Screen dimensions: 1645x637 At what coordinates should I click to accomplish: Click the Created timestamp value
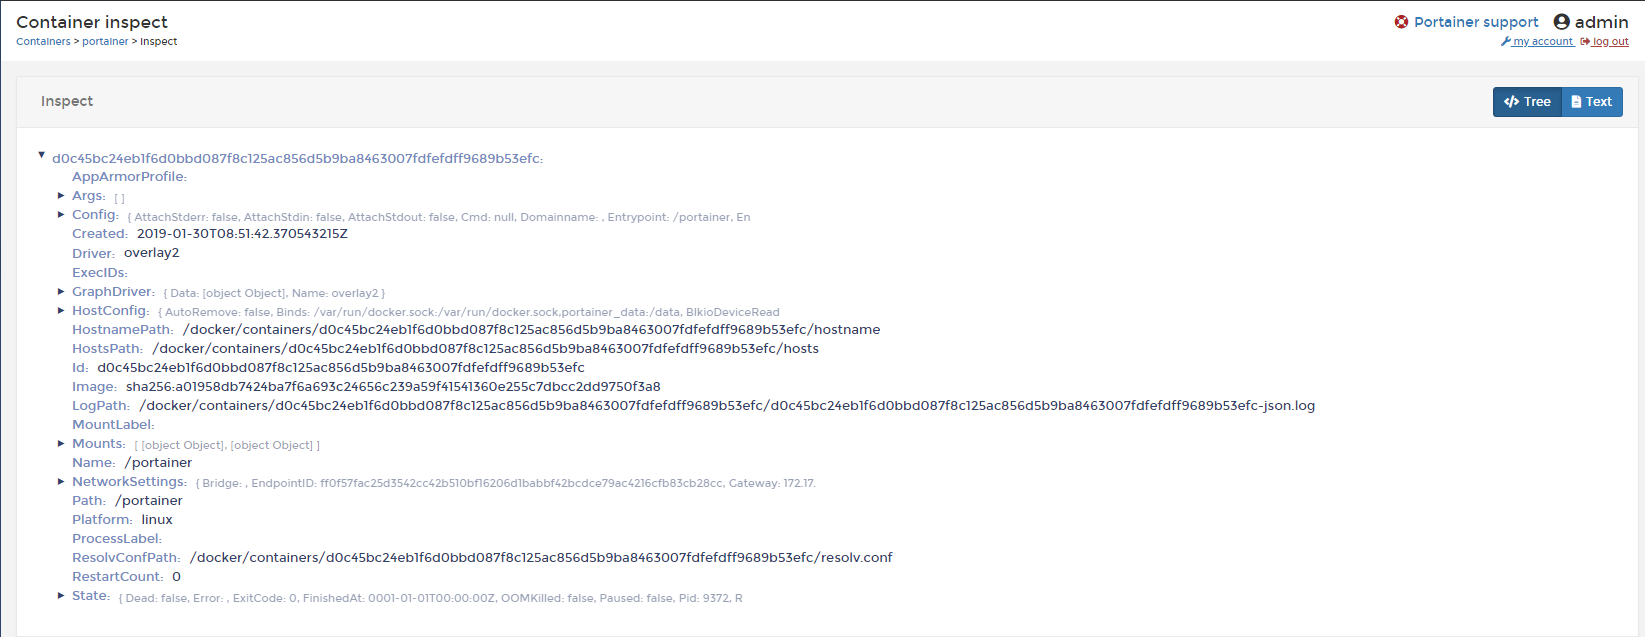pos(242,234)
